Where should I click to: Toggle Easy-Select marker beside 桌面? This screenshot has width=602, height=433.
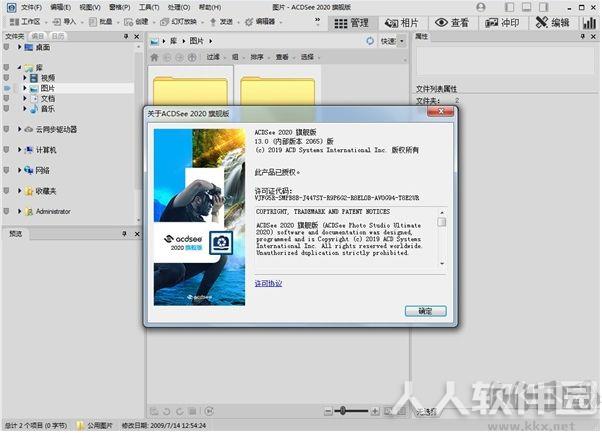point(6,47)
